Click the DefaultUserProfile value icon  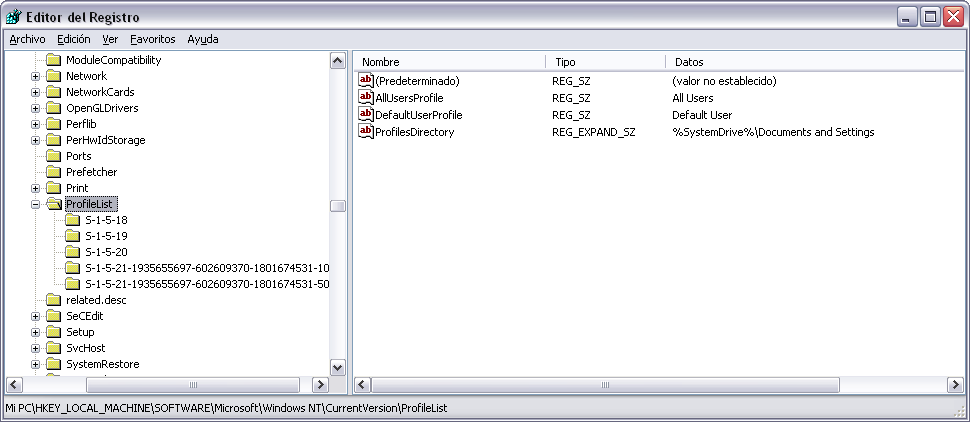point(366,114)
